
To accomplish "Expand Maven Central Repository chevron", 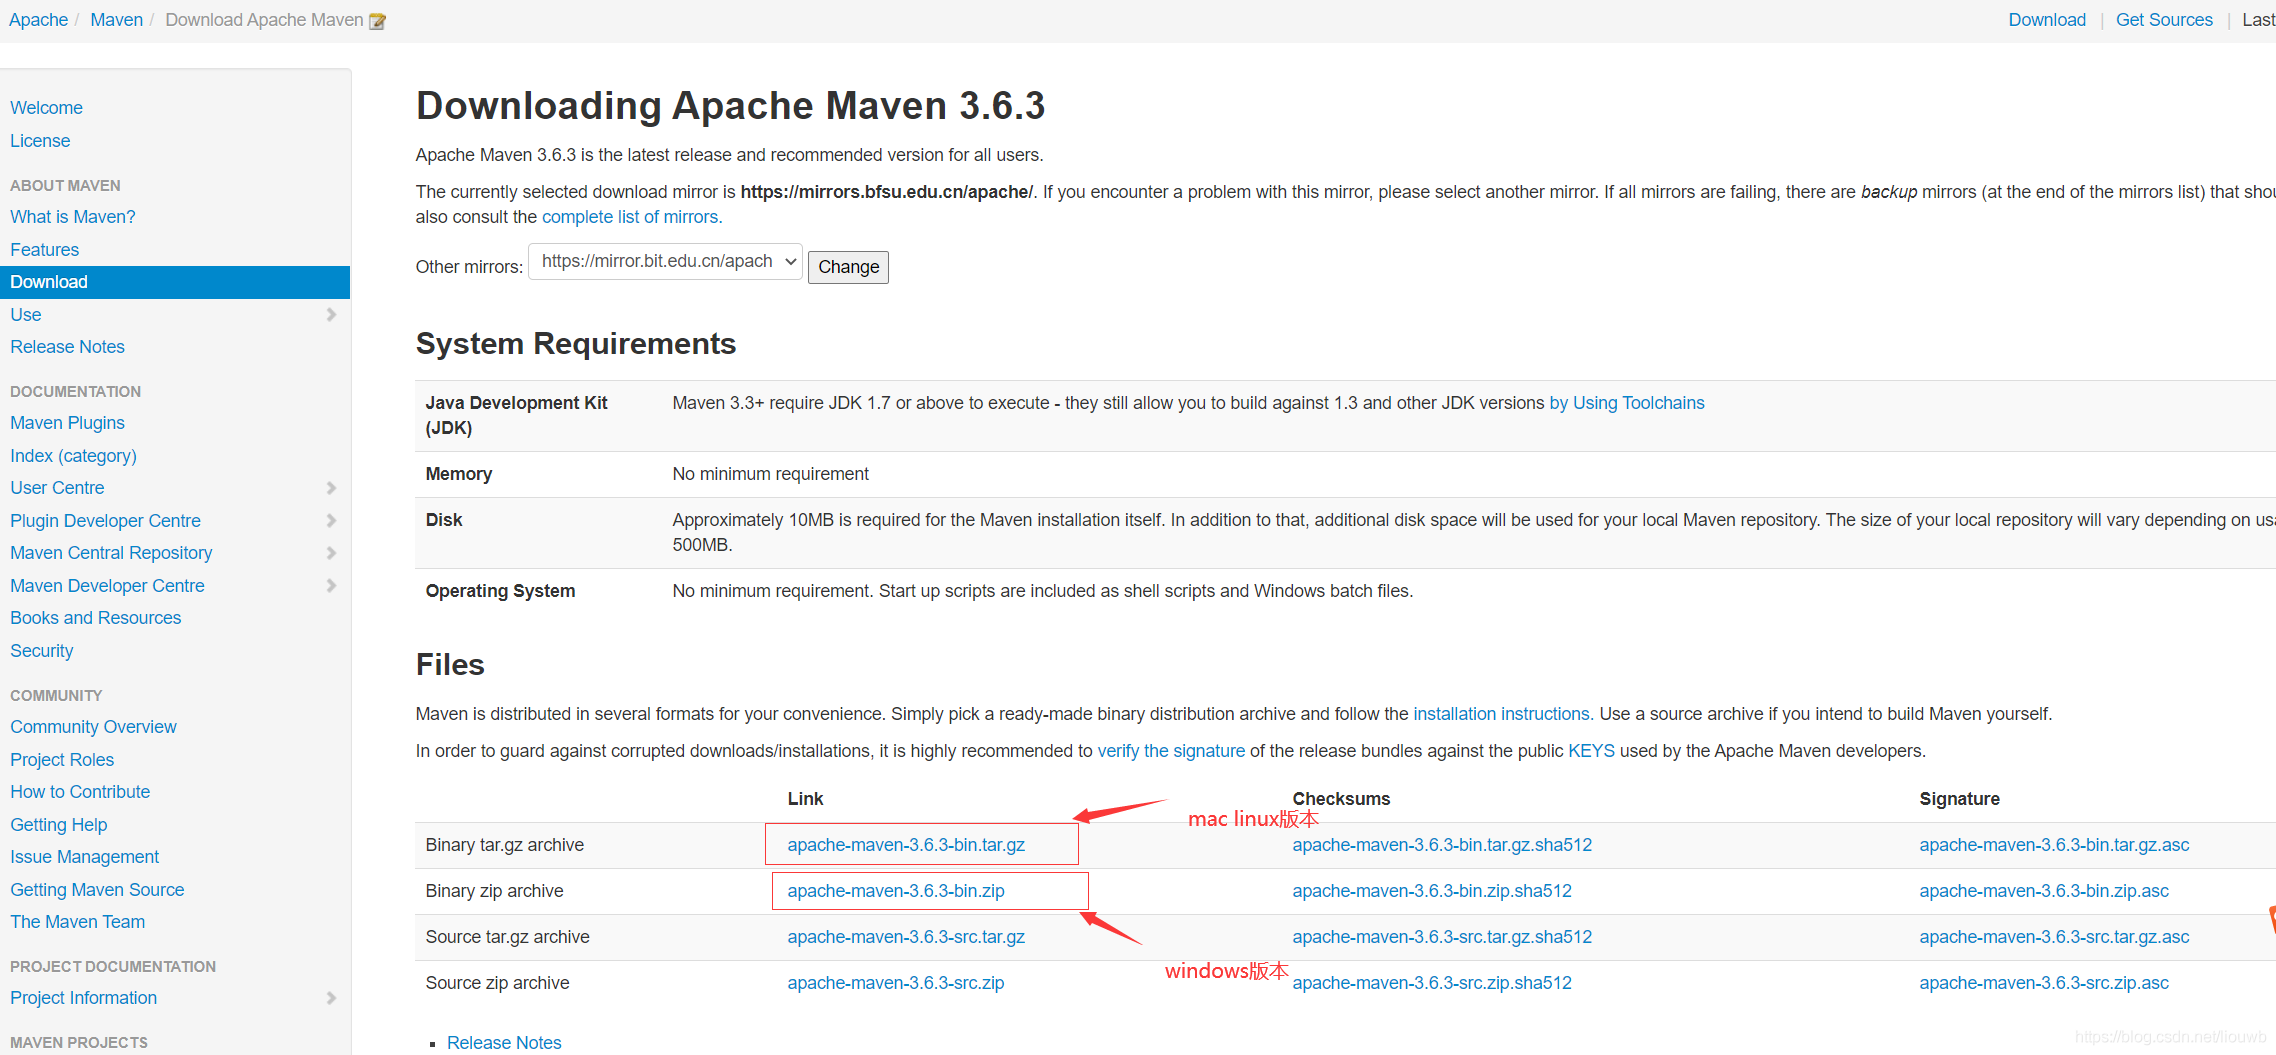I will pos(331,553).
